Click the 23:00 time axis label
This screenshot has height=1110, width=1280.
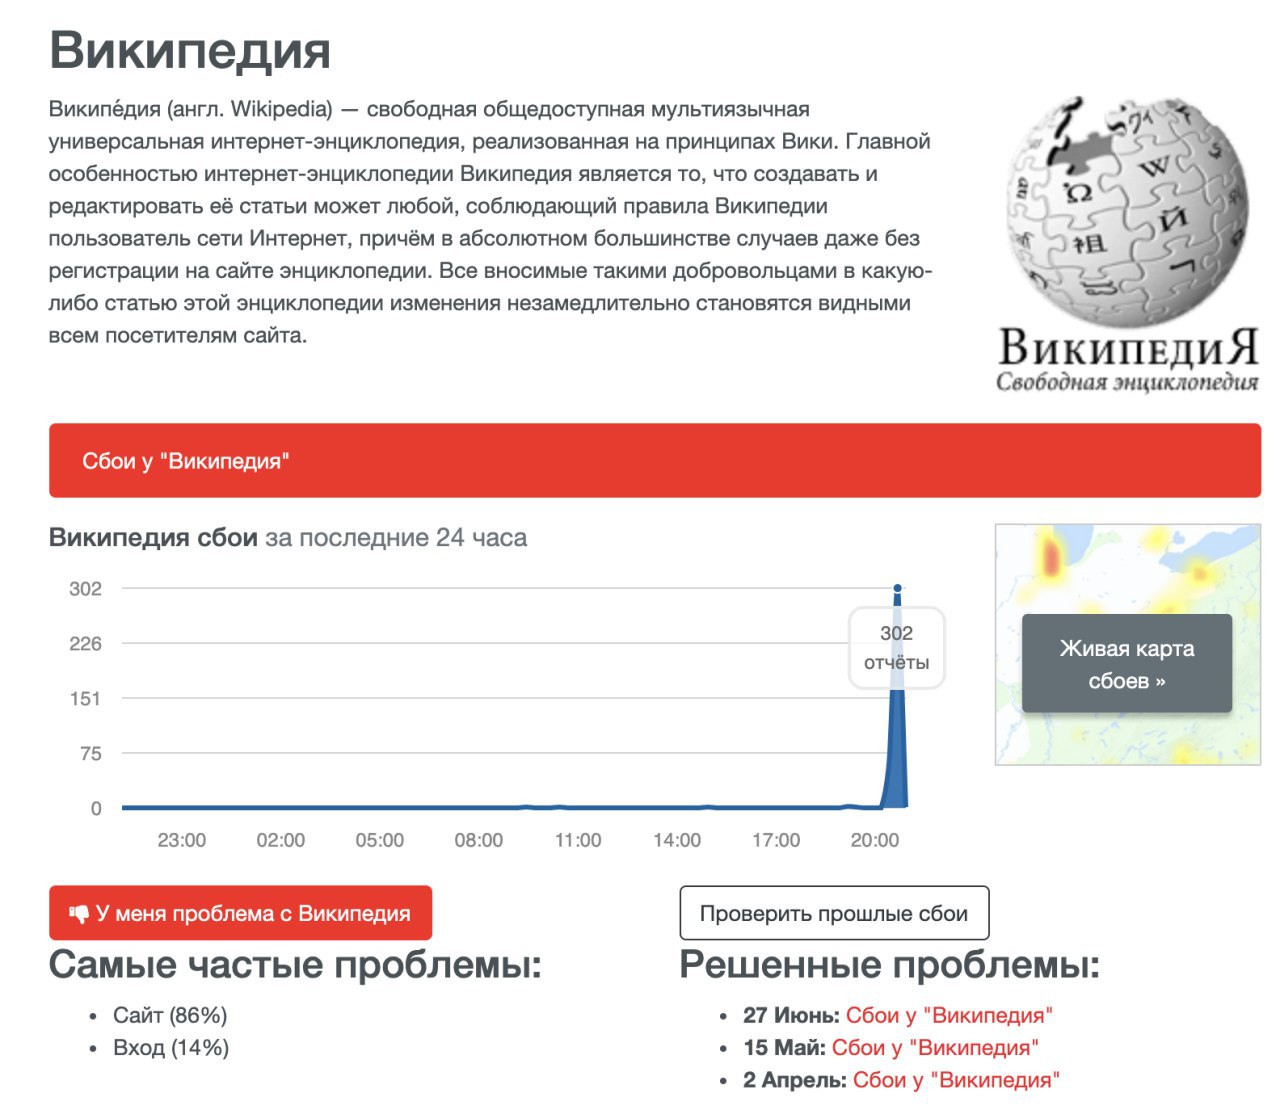[182, 840]
